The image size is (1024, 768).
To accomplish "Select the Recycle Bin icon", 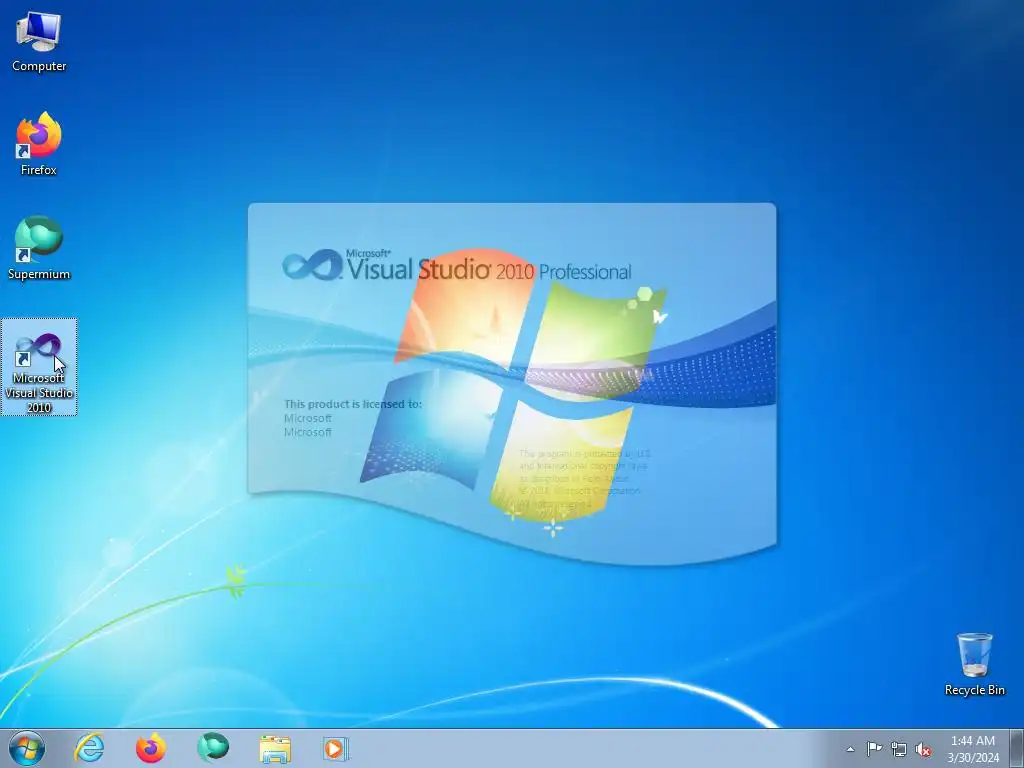I will [974, 664].
